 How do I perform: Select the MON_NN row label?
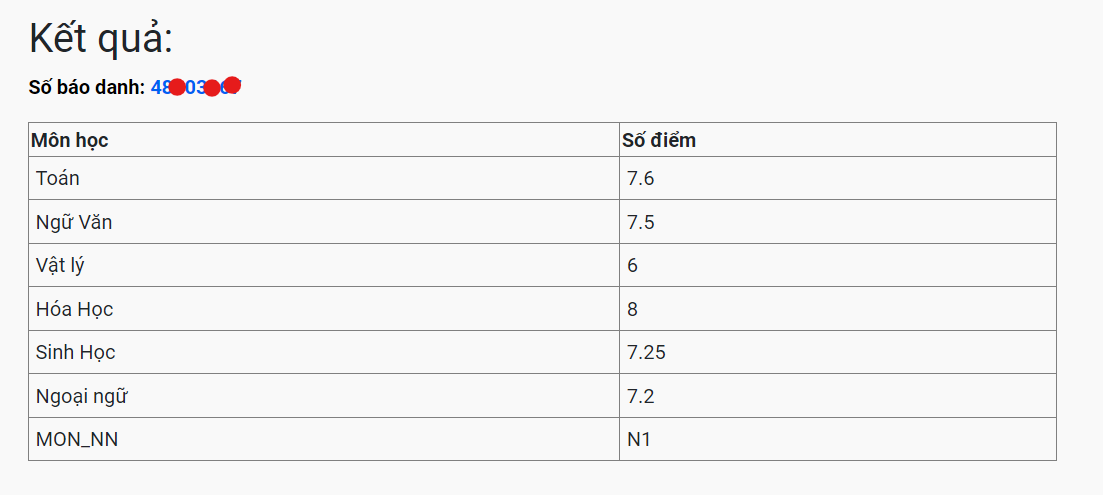click(x=77, y=439)
